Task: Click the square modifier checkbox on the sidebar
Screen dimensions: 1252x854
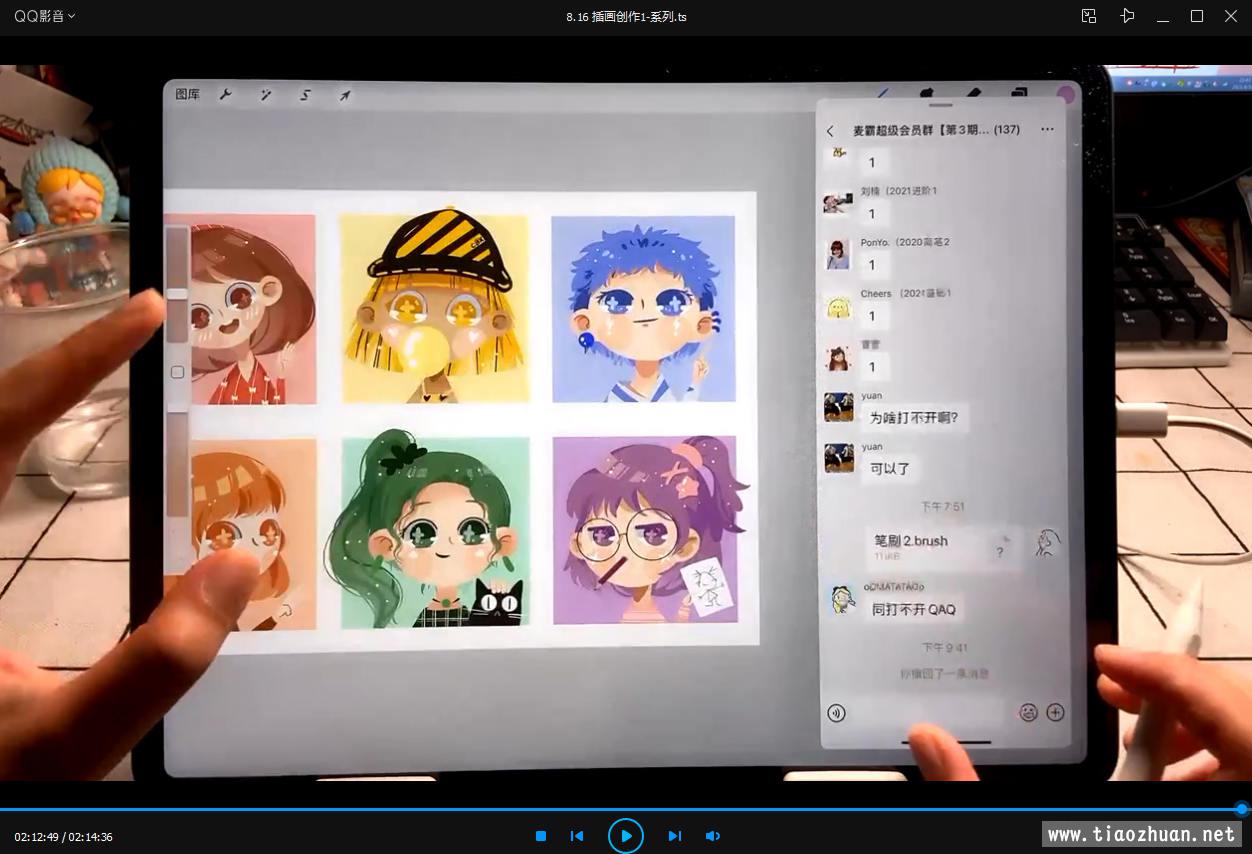Action: [x=177, y=372]
